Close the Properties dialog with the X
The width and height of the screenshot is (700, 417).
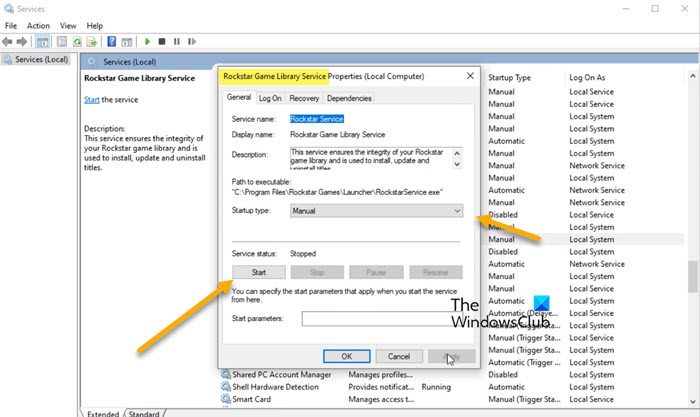pyautogui.click(x=470, y=76)
